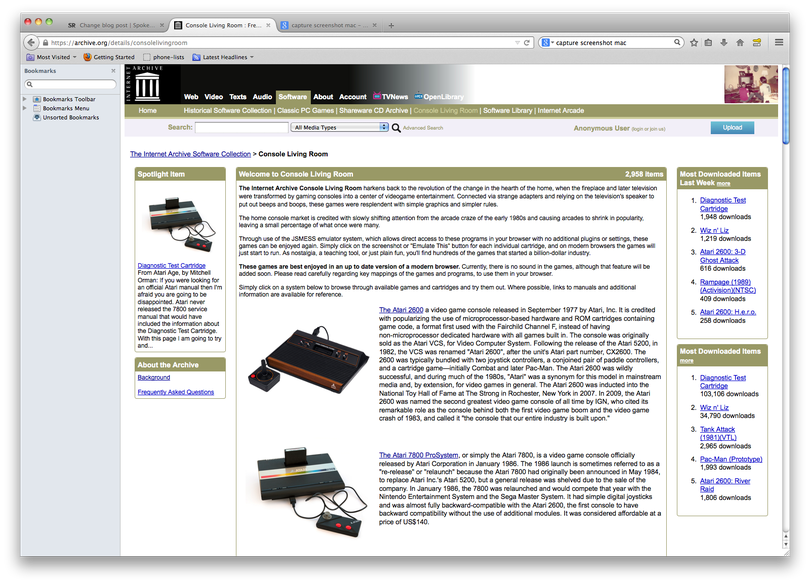Go to the Firefox home page icon

[x=740, y=43]
